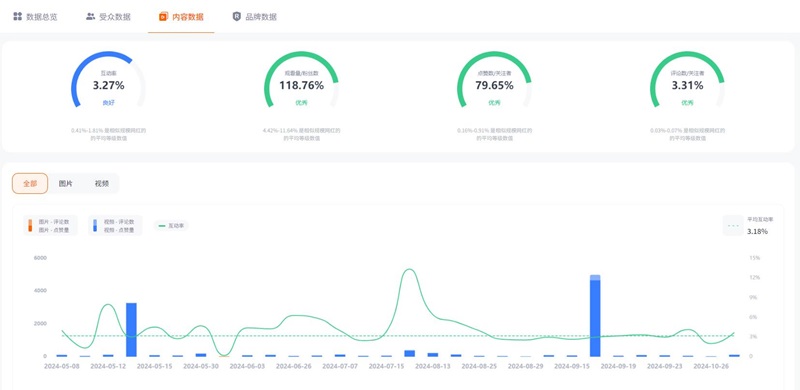This screenshot has height=390, width=800.
Task: Click the shield R icon beside 品牌数据
Action: click(237, 17)
